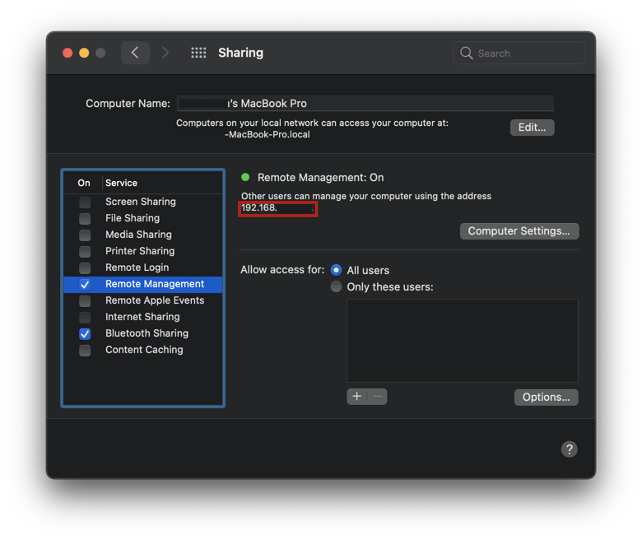Screen dimensions: 642x540
Task: Minimize the window with yellow button
Action: coord(84,53)
